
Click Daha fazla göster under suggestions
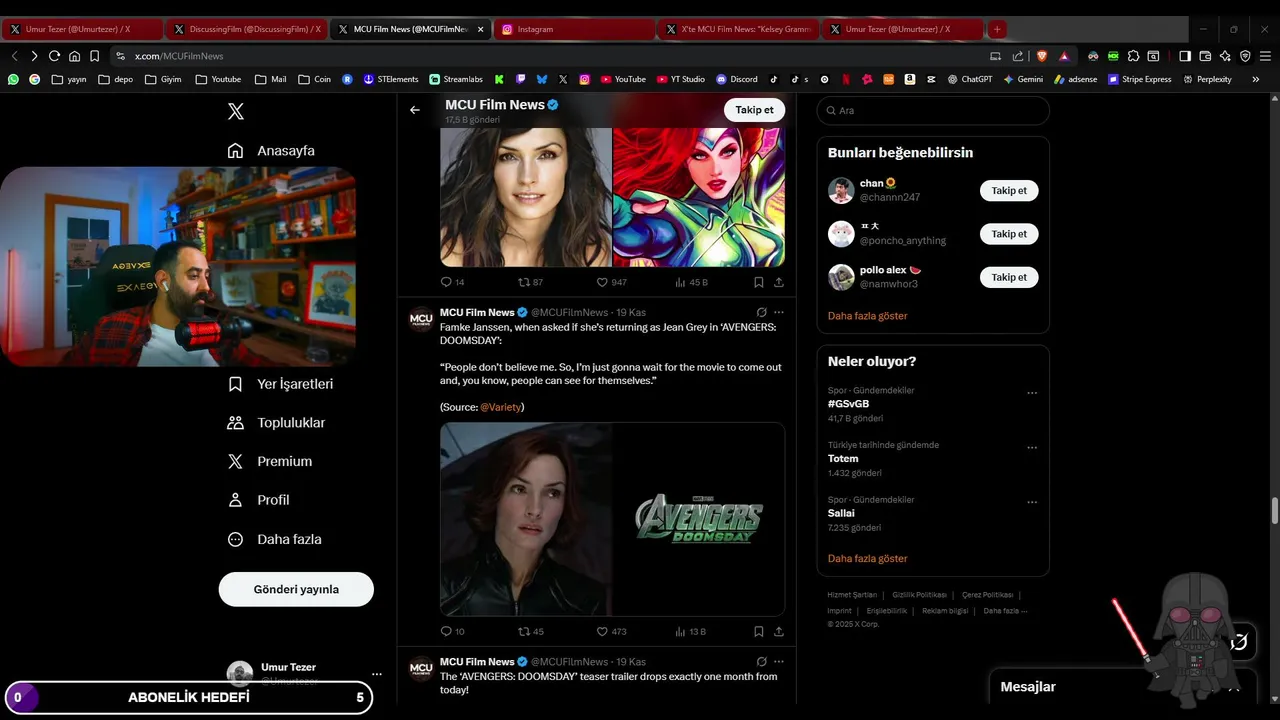pos(868,316)
